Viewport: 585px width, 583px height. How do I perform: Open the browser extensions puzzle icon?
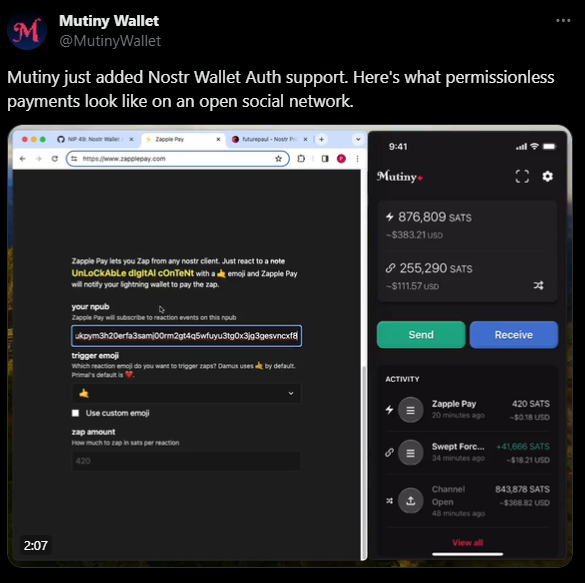pyautogui.click(x=301, y=159)
